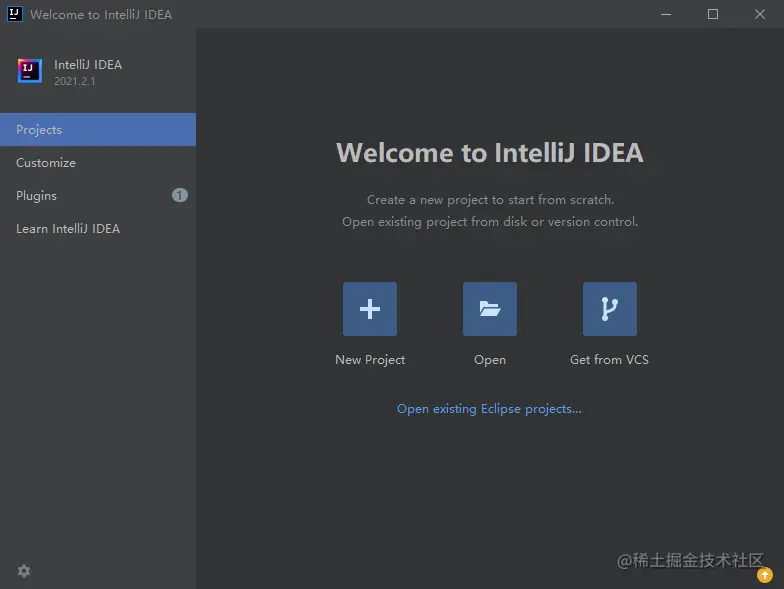Click the title bar IntelliJ icon
Image resolution: width=784 pixels, height=589 pixels.
tap(14, 14)
